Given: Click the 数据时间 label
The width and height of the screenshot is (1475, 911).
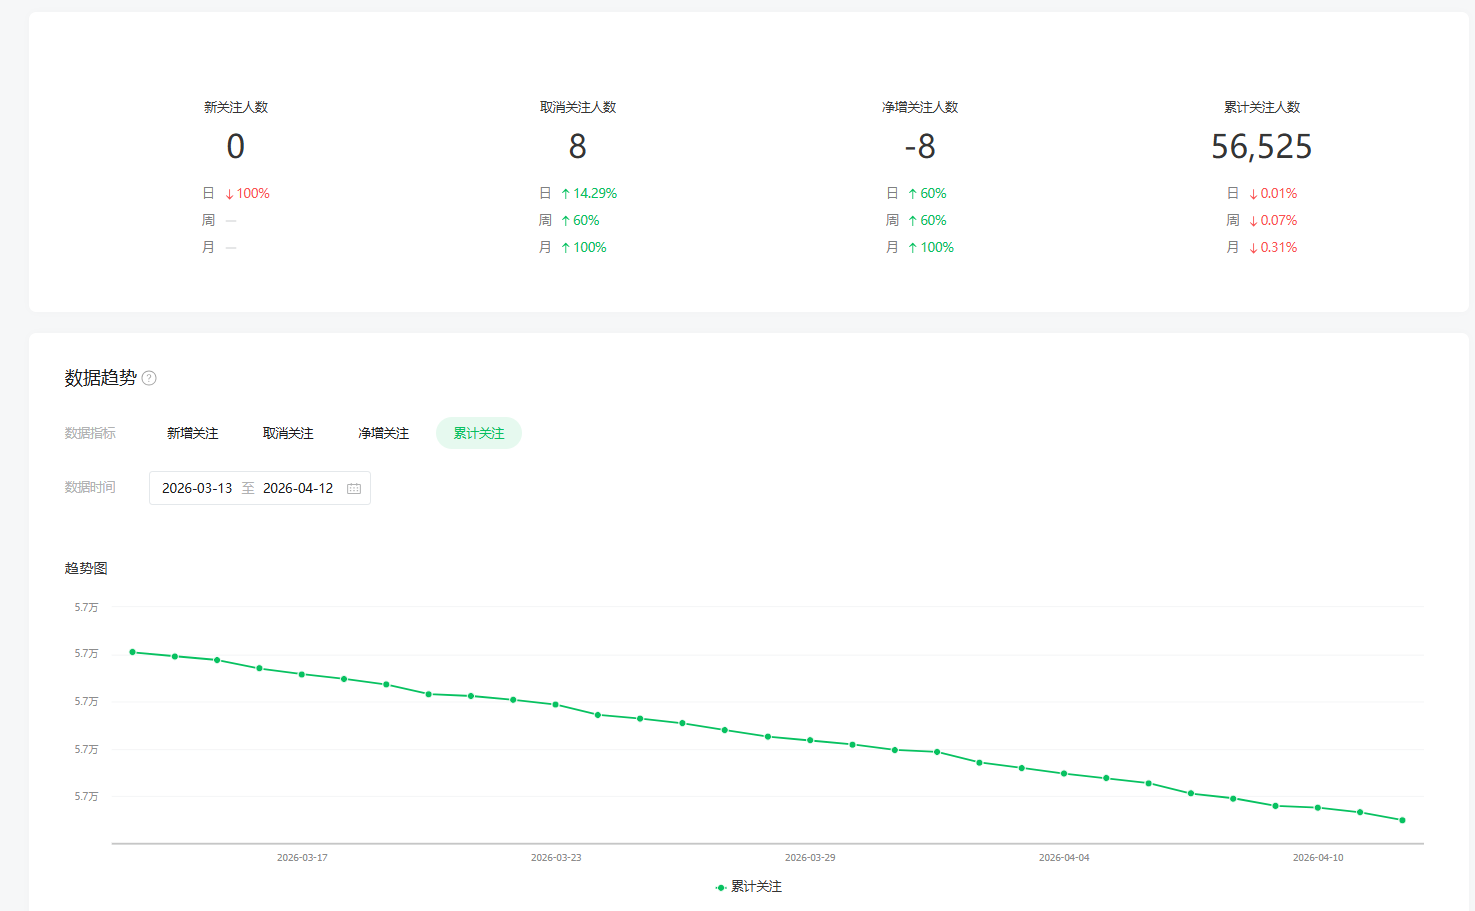Looking at the screenshot, I should pyautogui.click(x=90, y=487).
